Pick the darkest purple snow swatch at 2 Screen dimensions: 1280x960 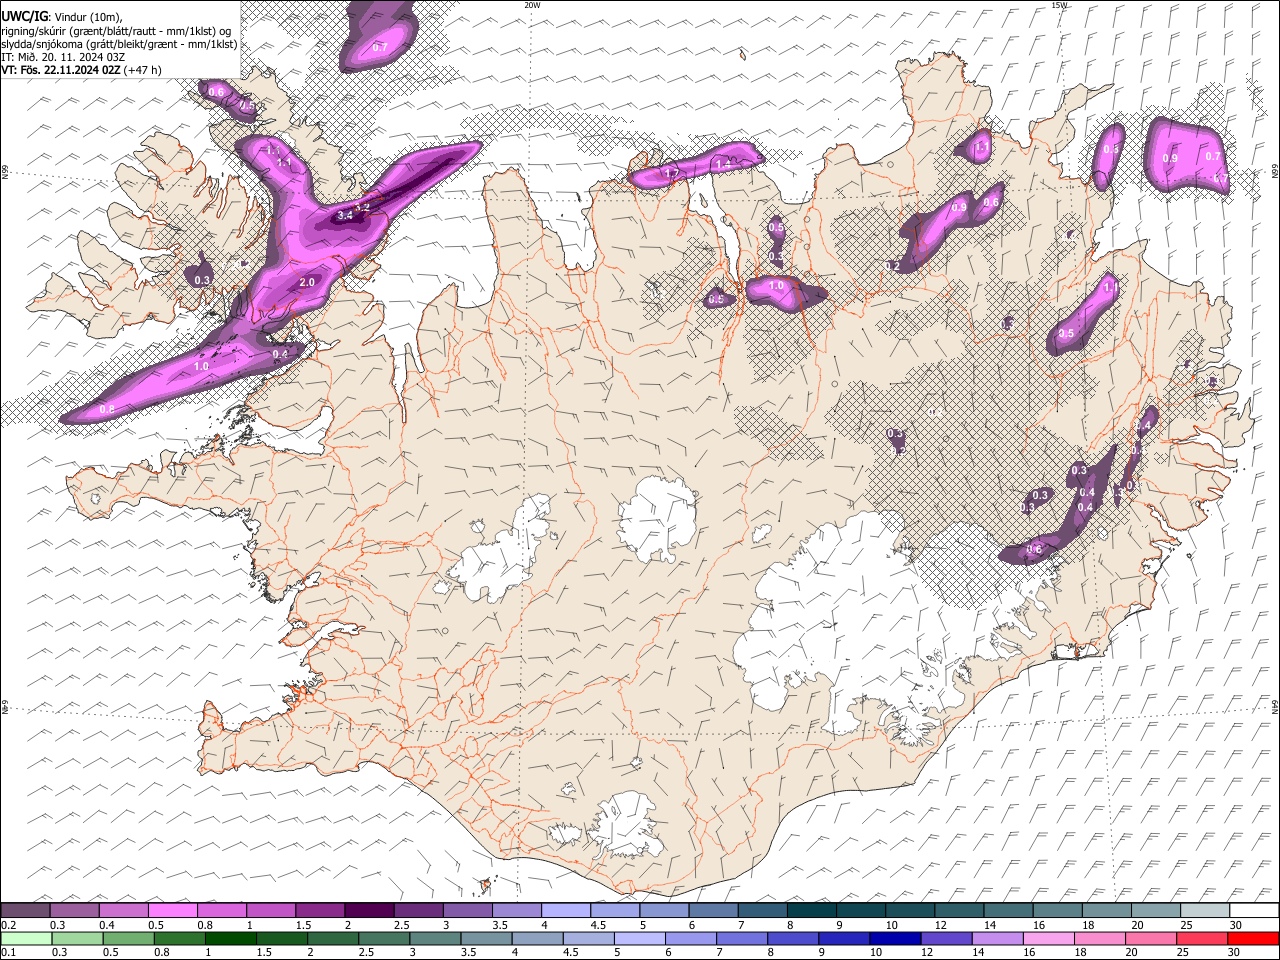(x=369, y=910)
